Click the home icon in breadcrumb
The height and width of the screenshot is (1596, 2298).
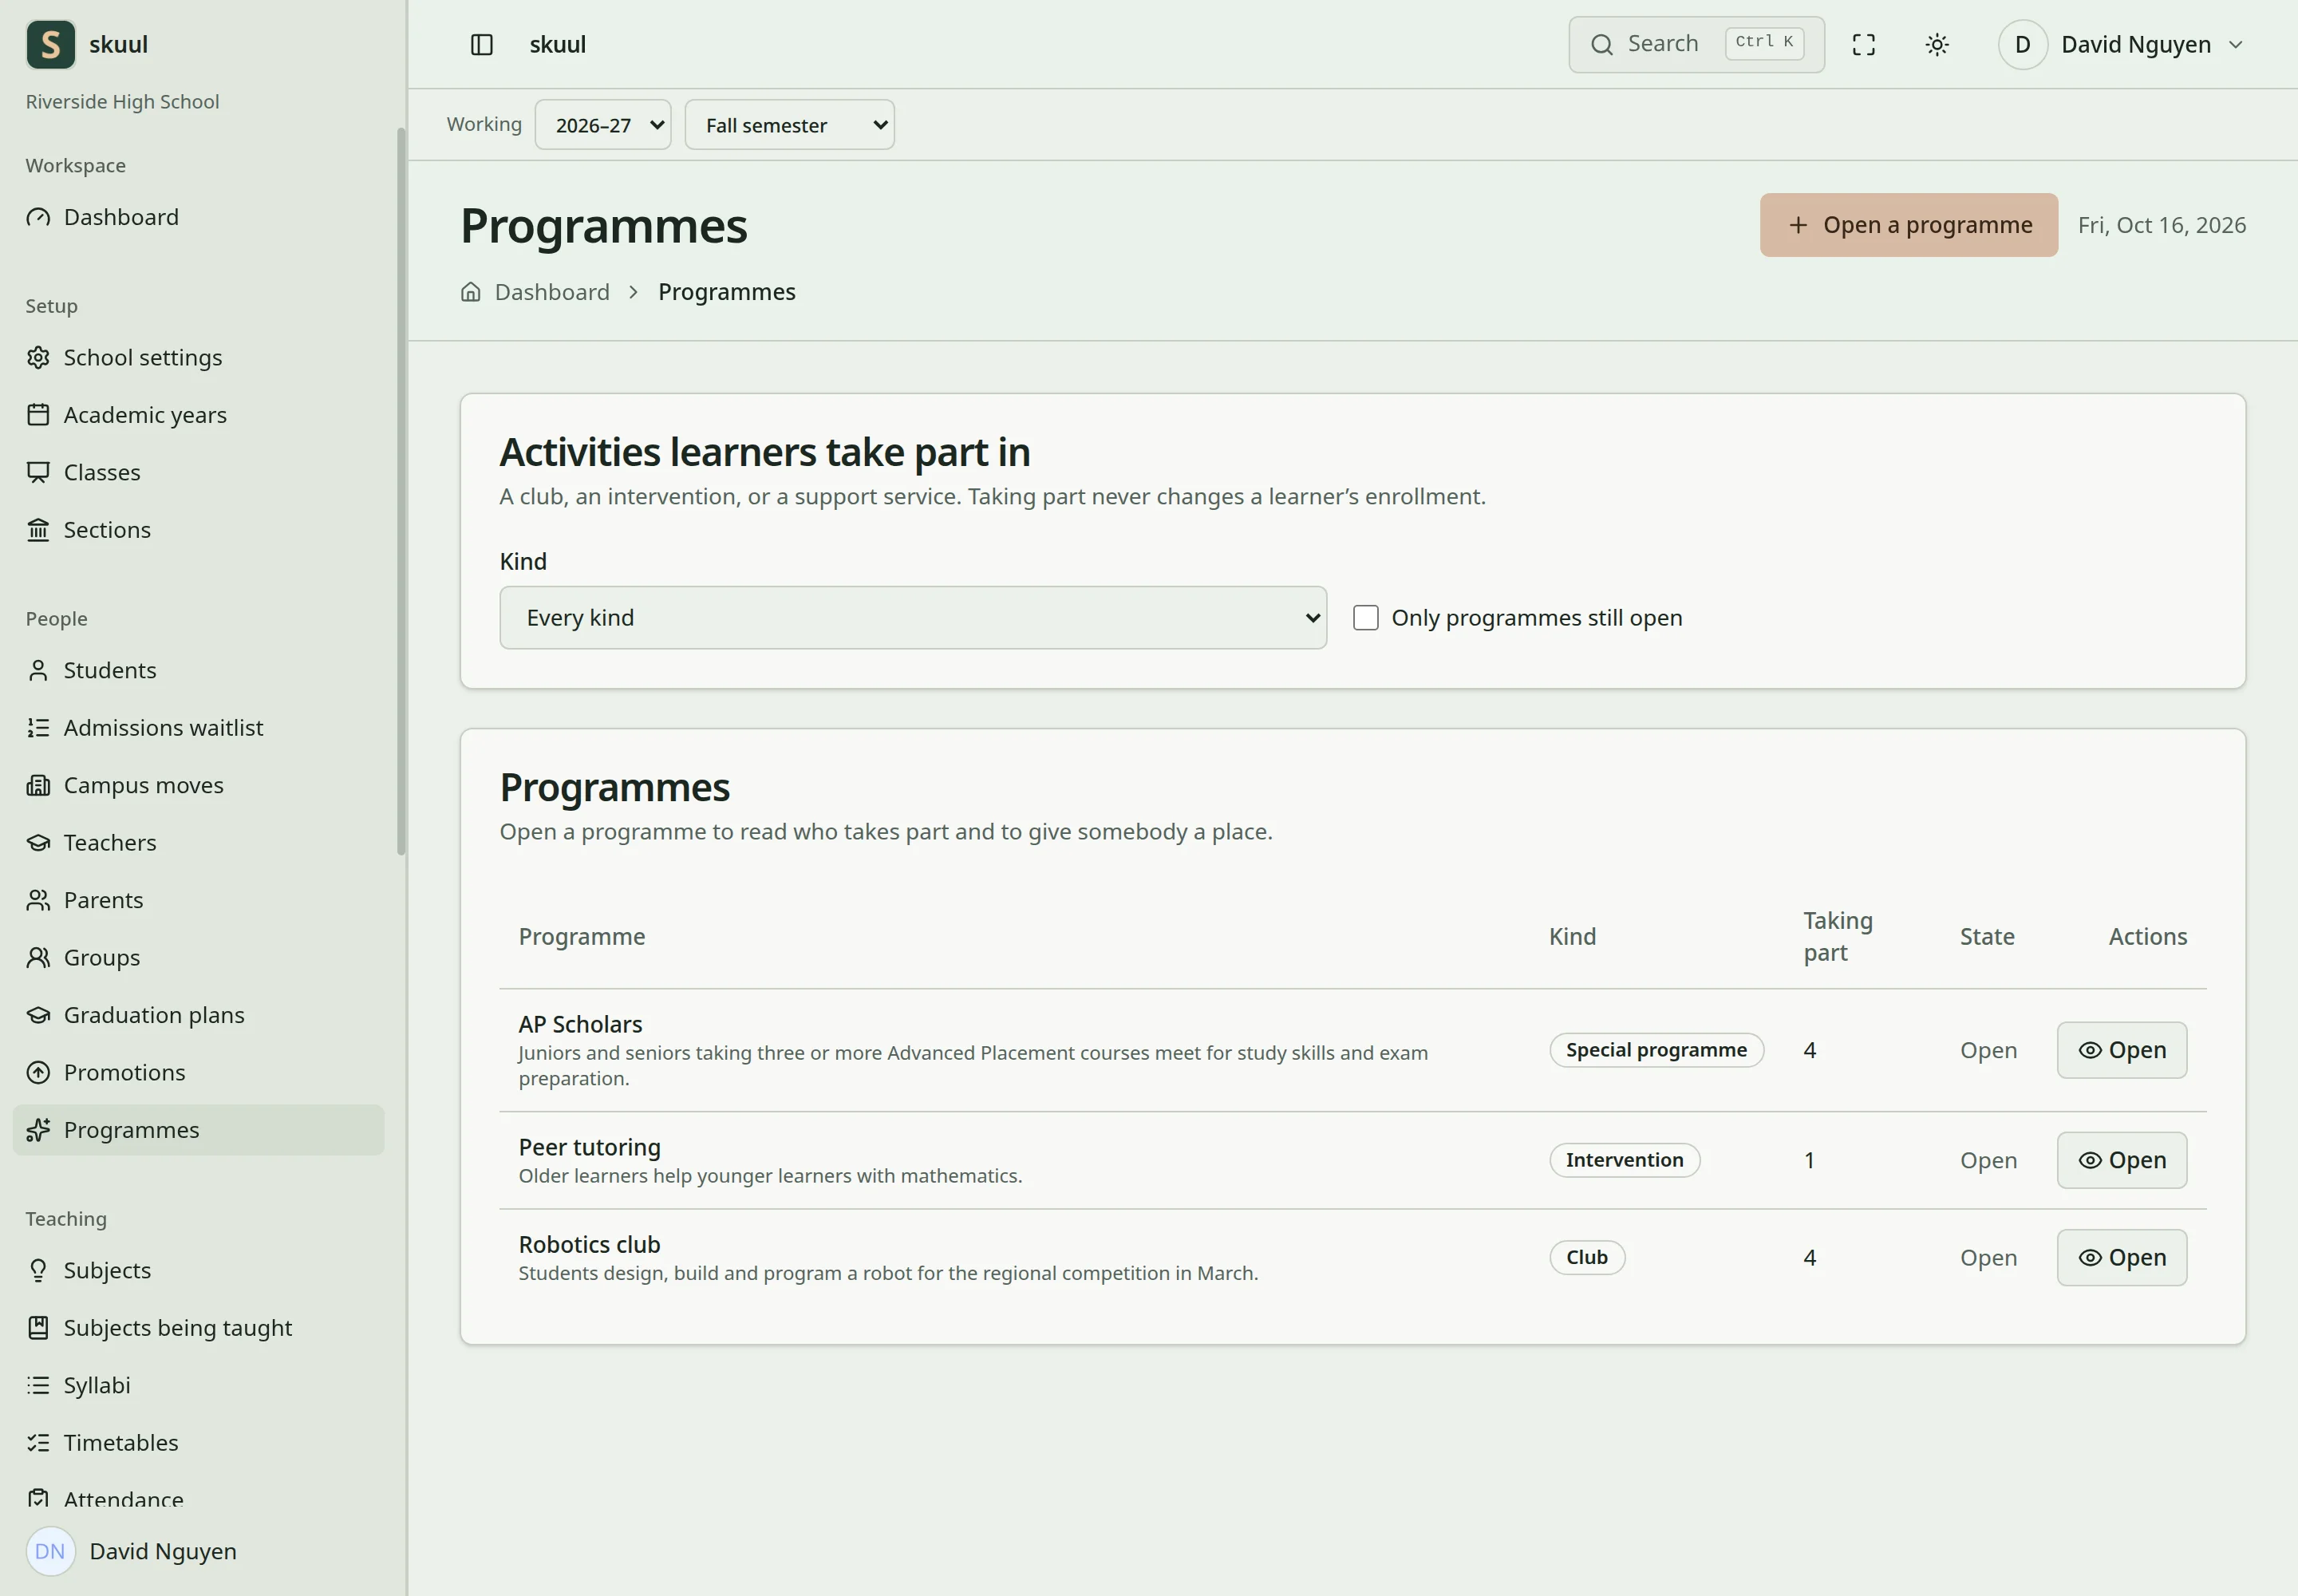point(471,292)
